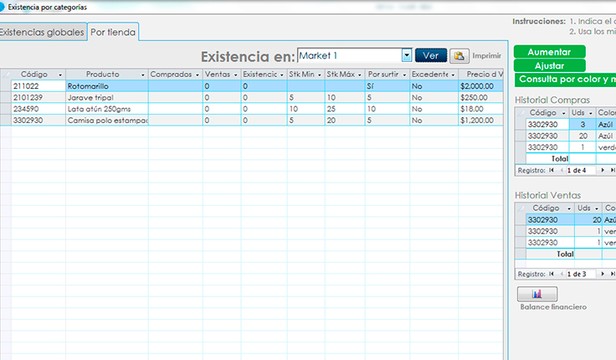
Task: Open Código filter in Historial Compras
Action: click(563, 113)
